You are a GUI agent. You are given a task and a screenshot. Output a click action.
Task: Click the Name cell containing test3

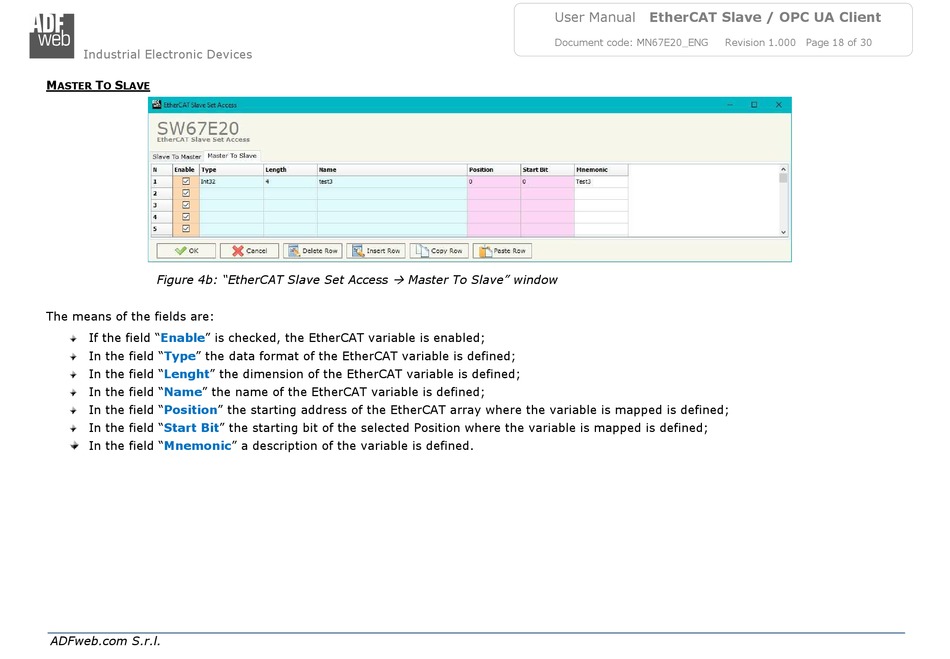pyautogui.click(x=391, y=182)
